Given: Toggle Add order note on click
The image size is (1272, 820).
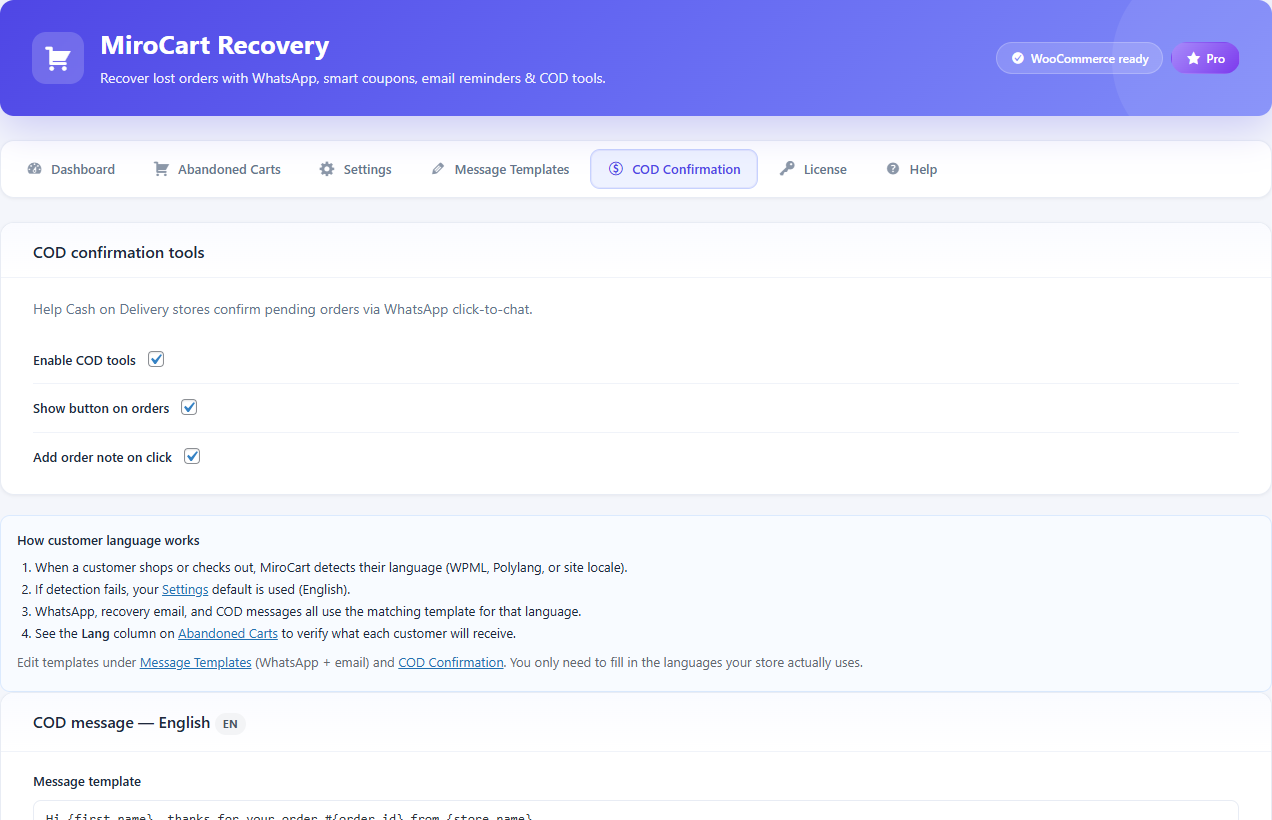Looking at the screenshot, I should [x=192, y=456].
